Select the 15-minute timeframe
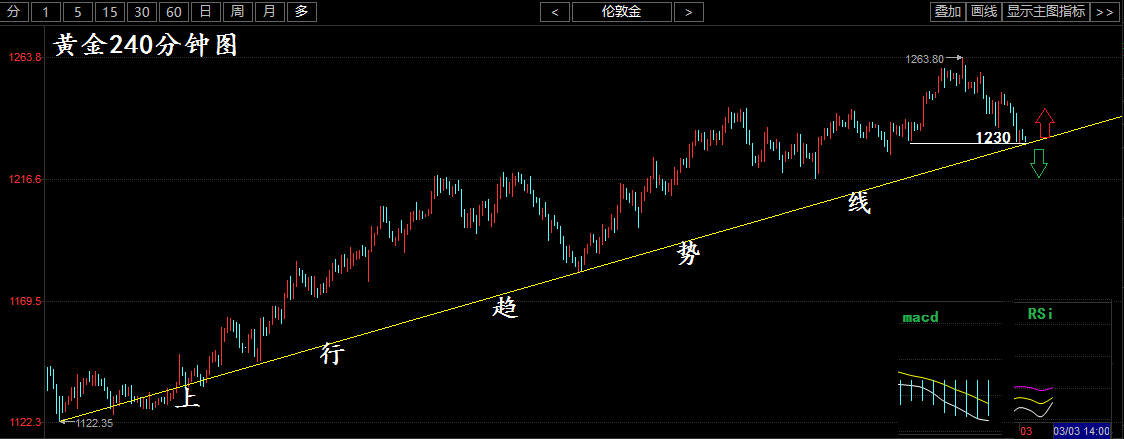This screenshot has width=1124, height=439. 110,12
